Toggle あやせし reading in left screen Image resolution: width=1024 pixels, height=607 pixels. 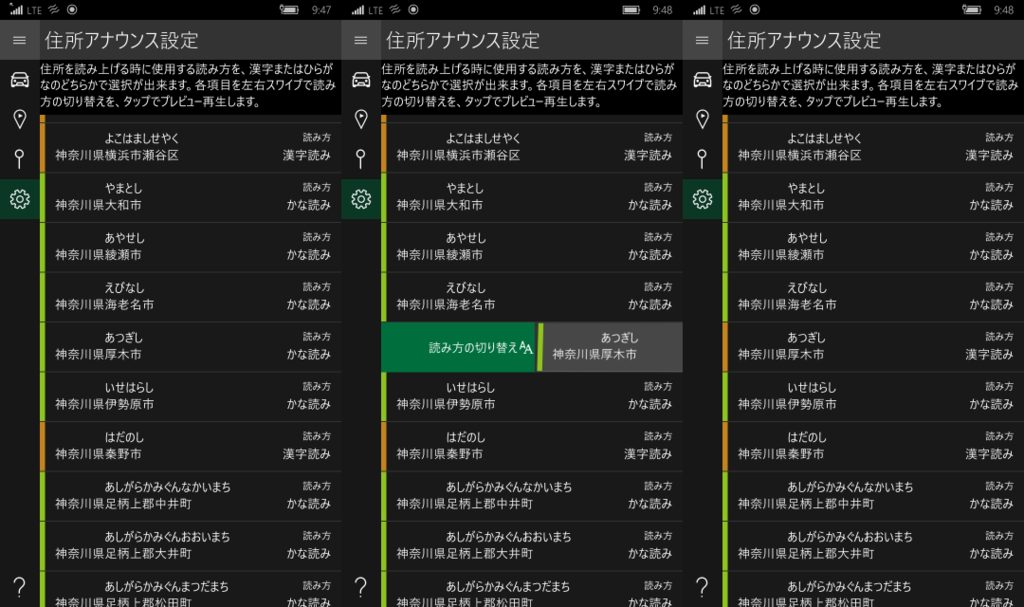coord(191,247)
